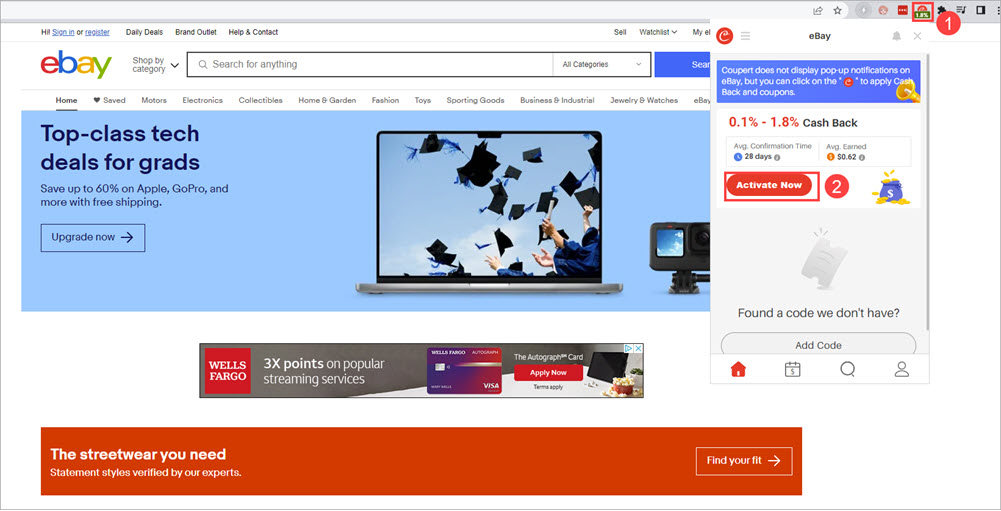This screenshot has width=1001, height=511.
Task: Open the browser Extensions puzzle icon
Action: click(x=942, y=10)
